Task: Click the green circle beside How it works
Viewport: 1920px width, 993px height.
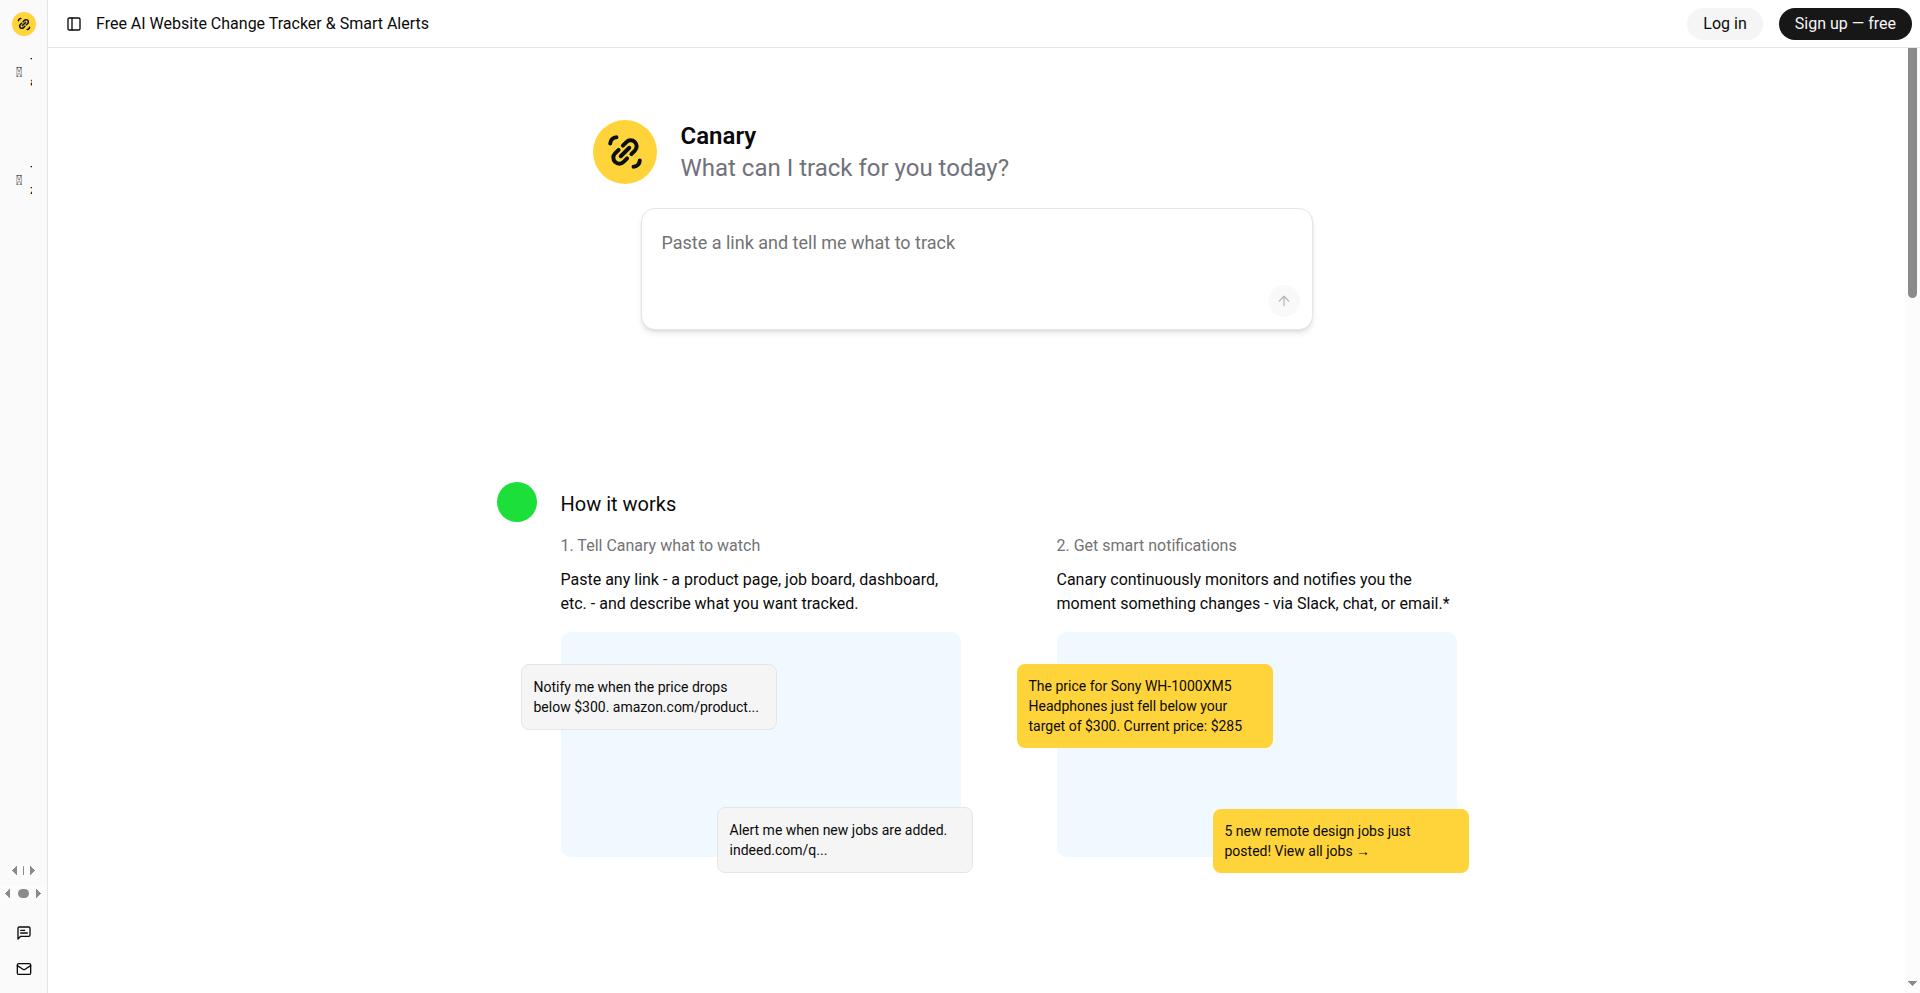Action: point(517,502)
